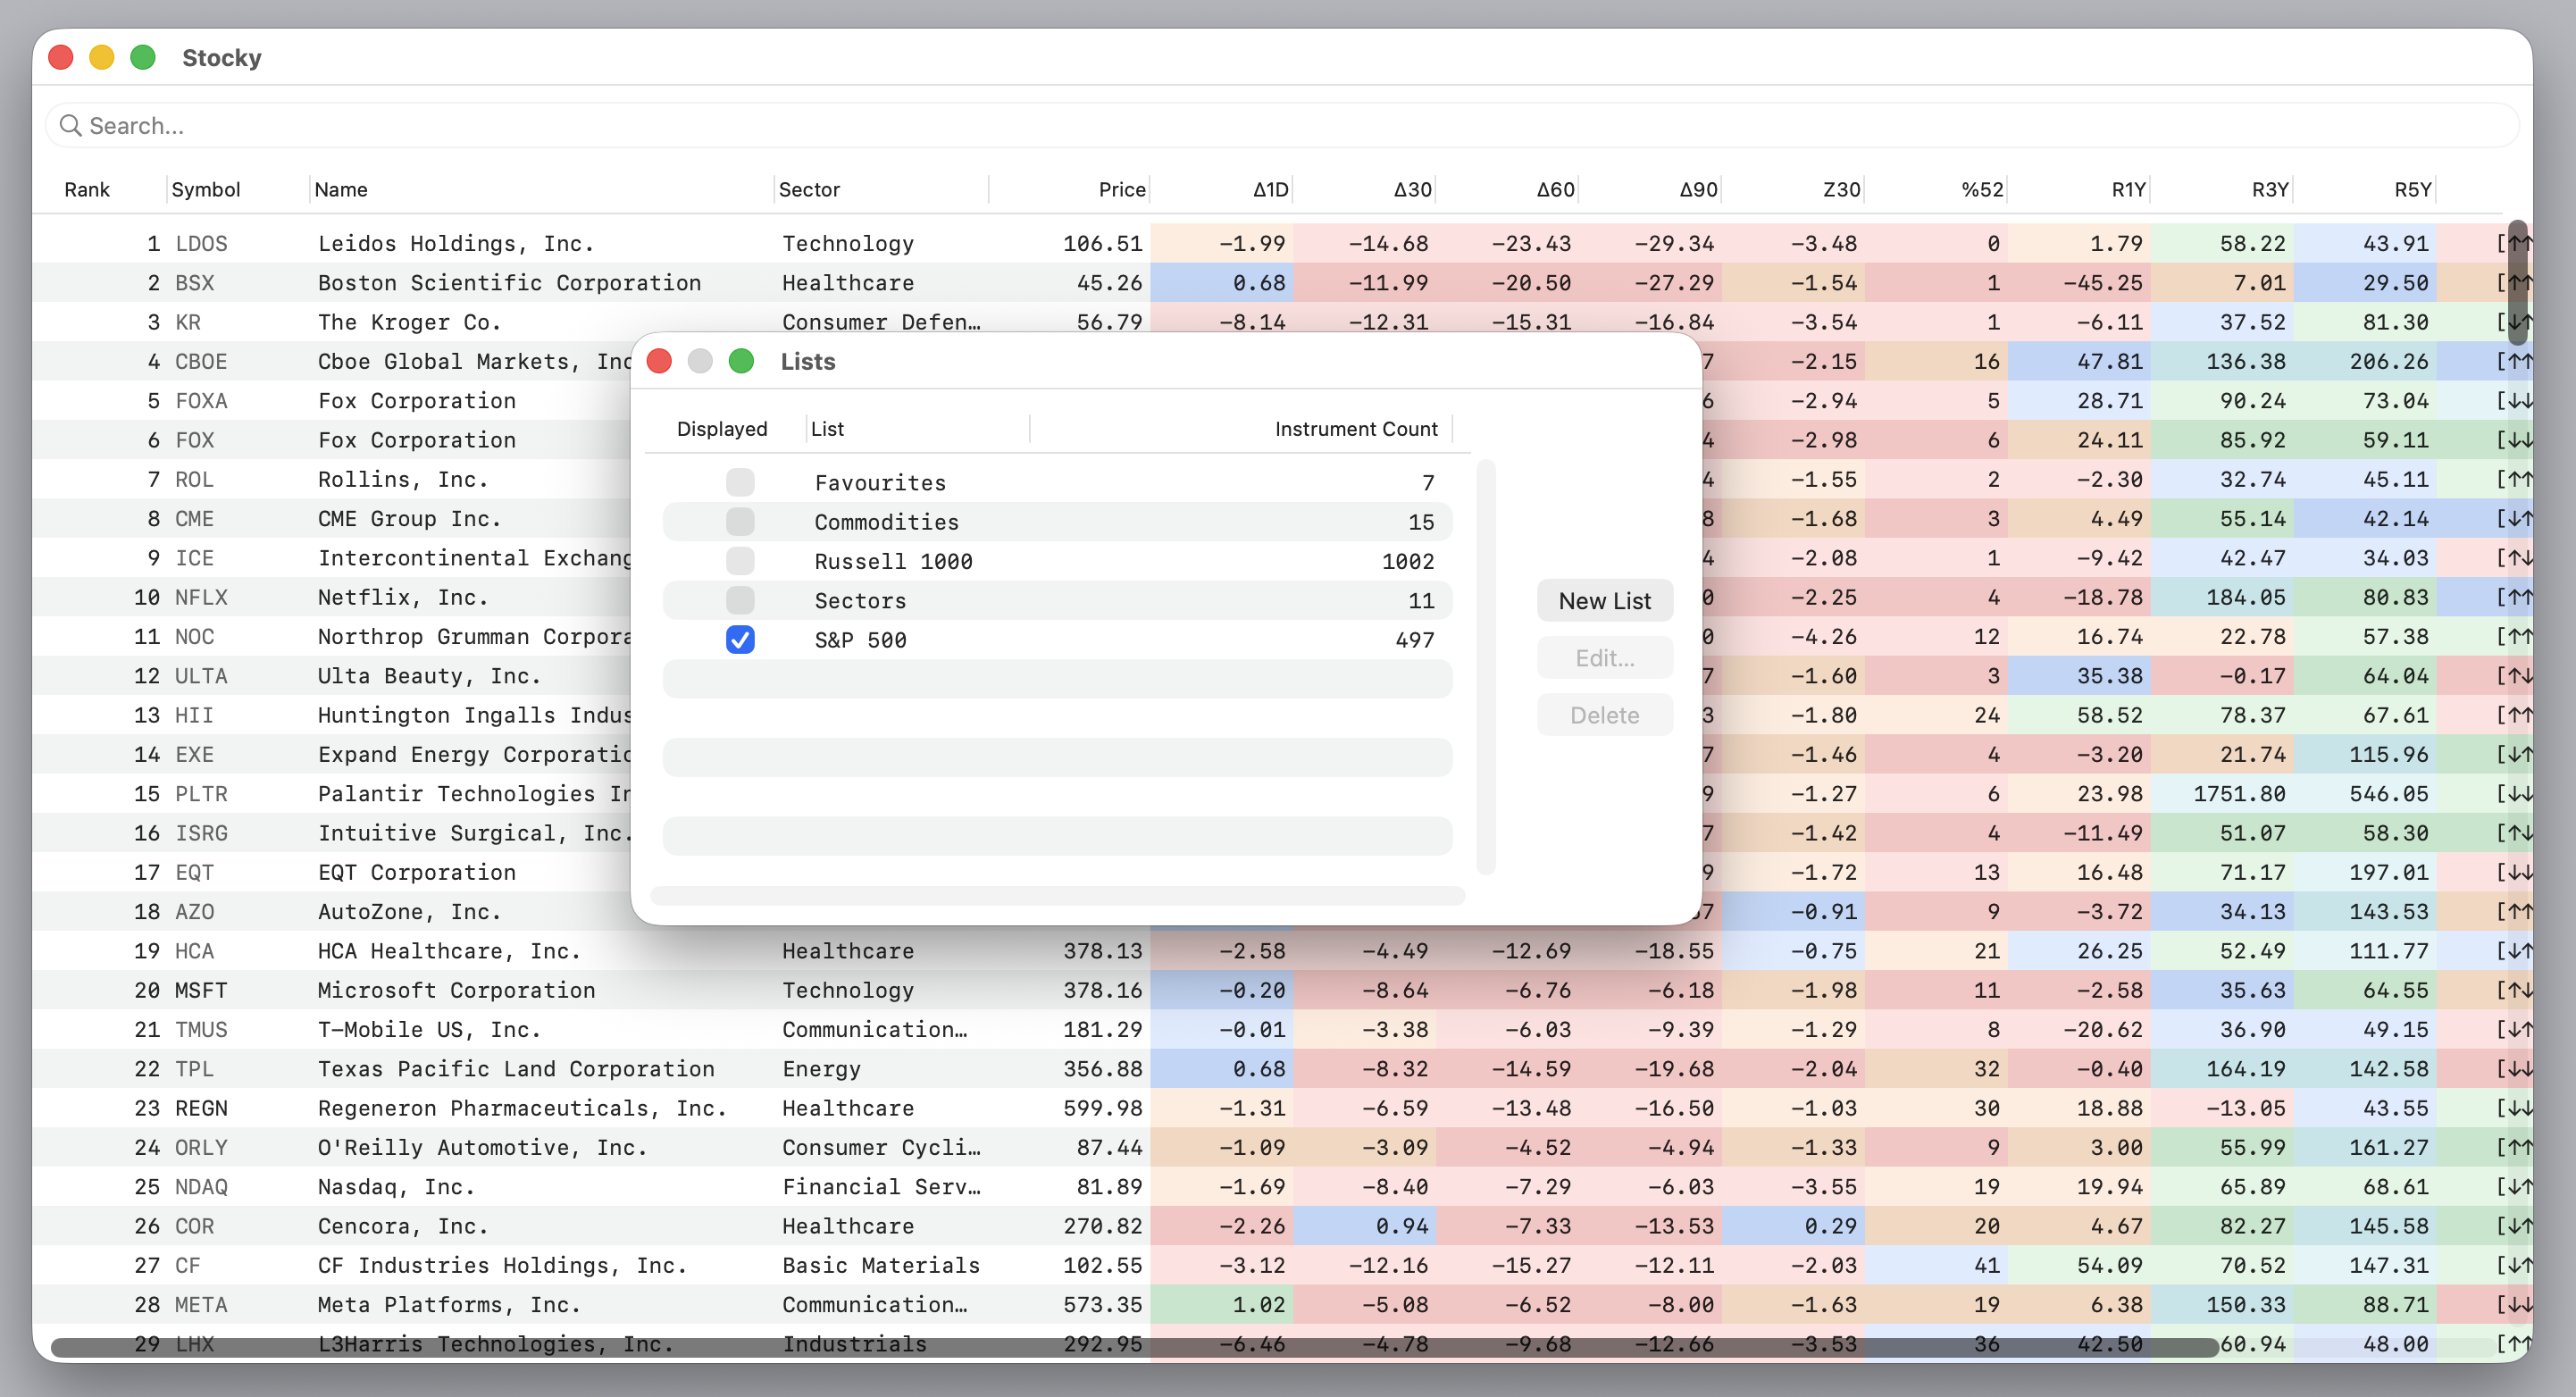Select the Favourites list row name
The image size is (2576, 1397).
tap(880, 482)
